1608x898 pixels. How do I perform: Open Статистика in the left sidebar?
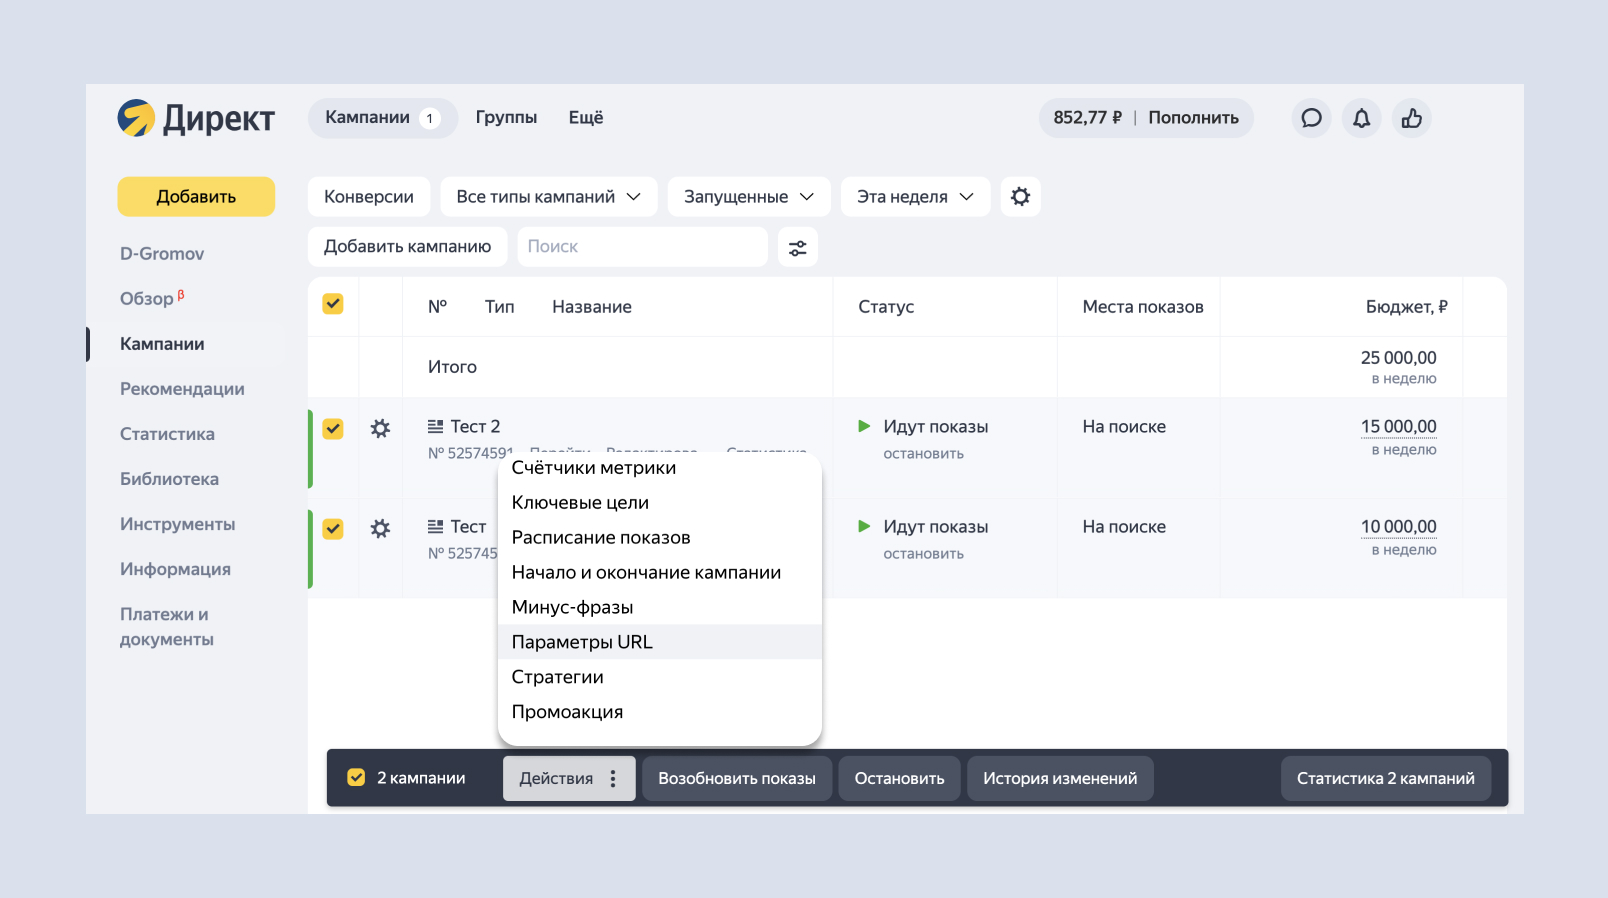167,434
